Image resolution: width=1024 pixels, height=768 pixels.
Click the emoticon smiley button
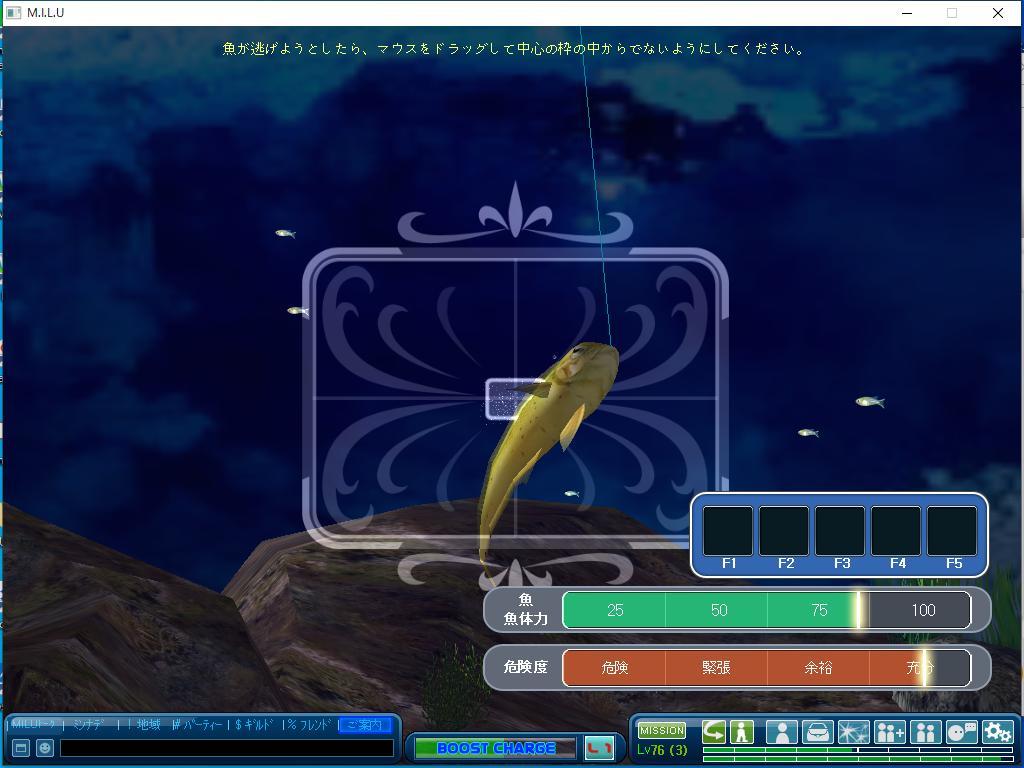[45, 748]
